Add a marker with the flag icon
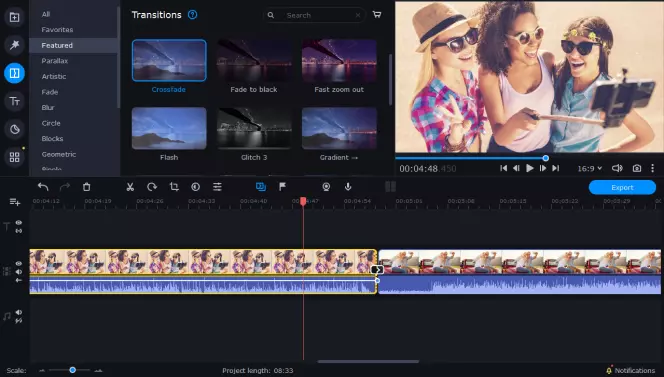664x377 pixels. tap(282, 187)
